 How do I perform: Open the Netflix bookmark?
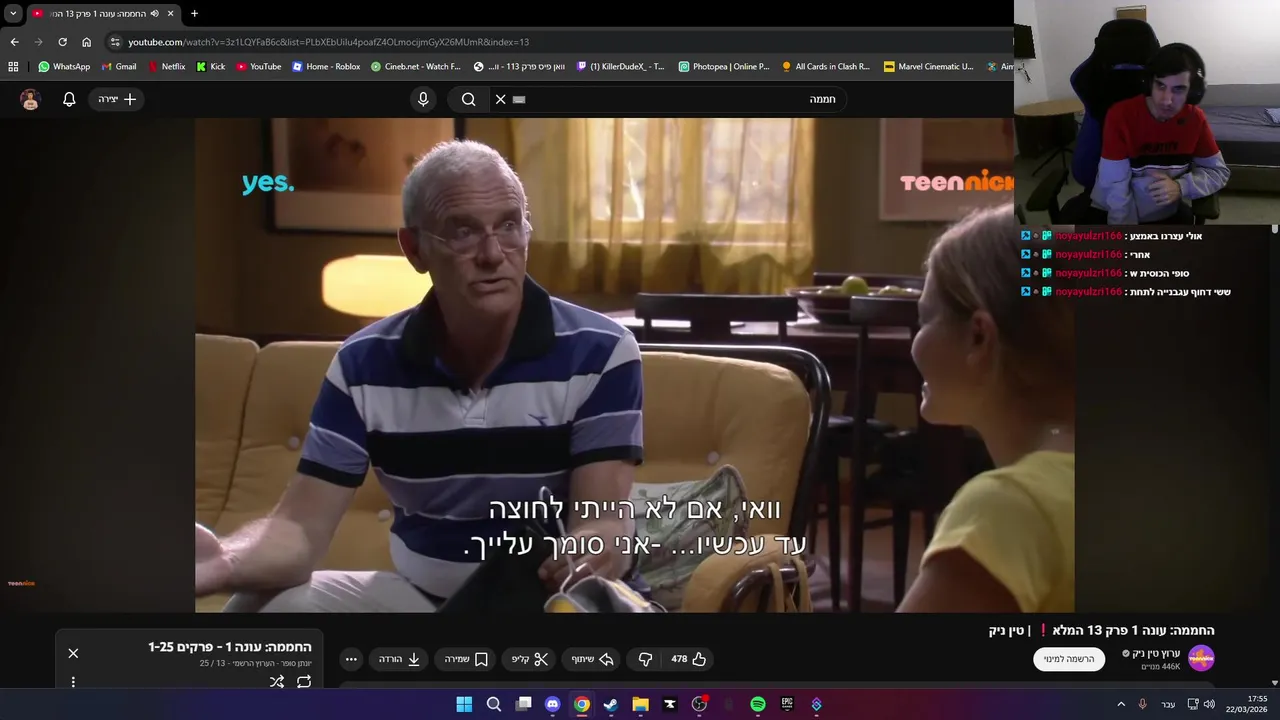[x=166, y=66]
